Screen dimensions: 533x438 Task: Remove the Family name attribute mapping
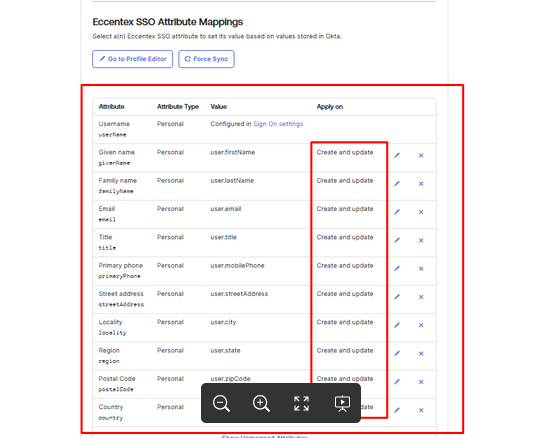[421, 183]
